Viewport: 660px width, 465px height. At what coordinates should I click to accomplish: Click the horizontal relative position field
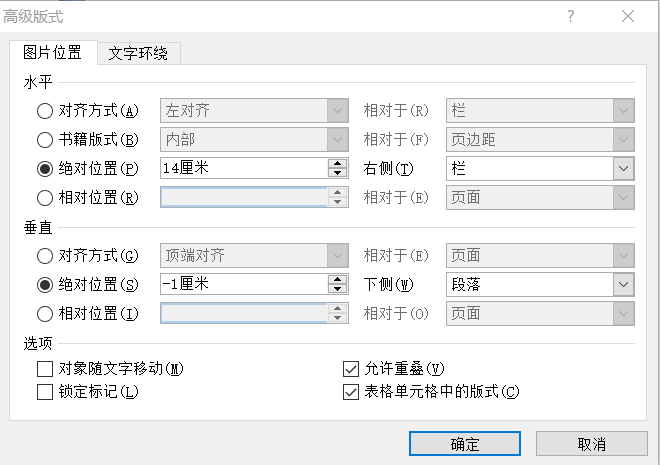244,197
